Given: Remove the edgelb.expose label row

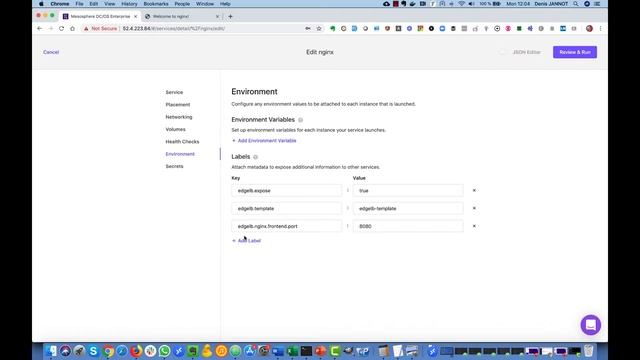Looking at the screenshot, I should click(x=474, y=191).
